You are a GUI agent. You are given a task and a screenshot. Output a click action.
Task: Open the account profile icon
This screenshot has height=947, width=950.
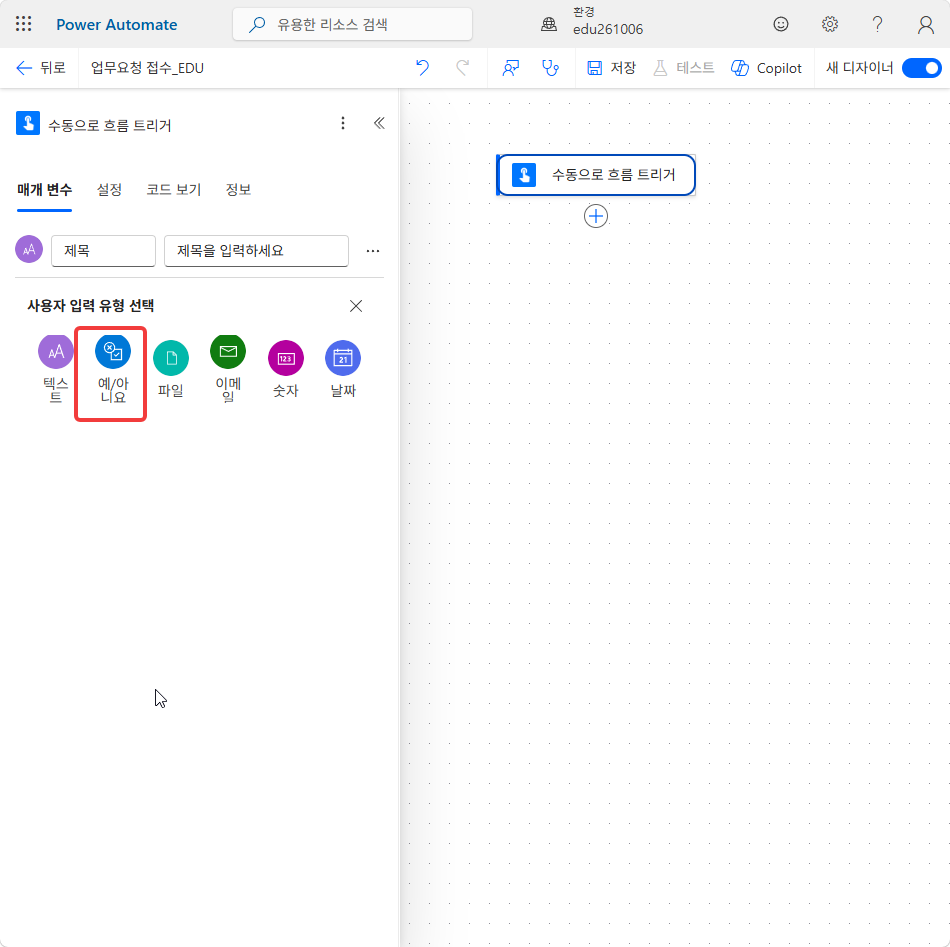click(925, 24)
